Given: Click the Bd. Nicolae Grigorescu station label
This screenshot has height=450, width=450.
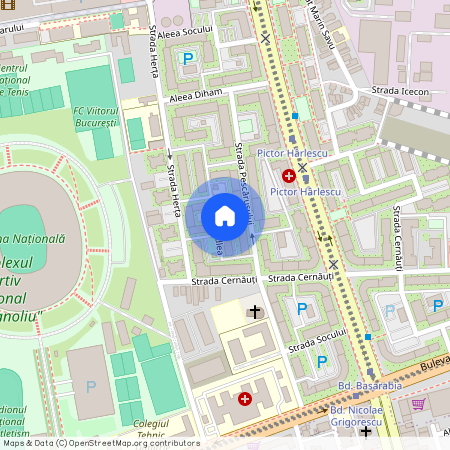Looking at the screenshot, I should pyautogui.click(x=356, y=416).
